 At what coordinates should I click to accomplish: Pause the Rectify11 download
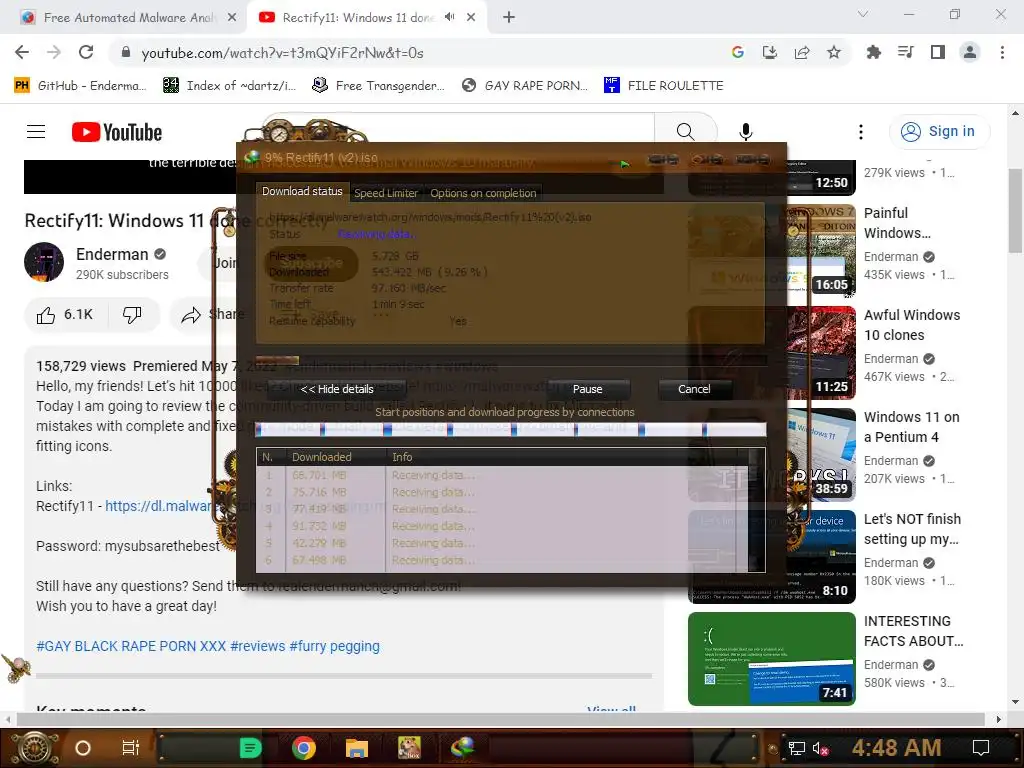588,389
